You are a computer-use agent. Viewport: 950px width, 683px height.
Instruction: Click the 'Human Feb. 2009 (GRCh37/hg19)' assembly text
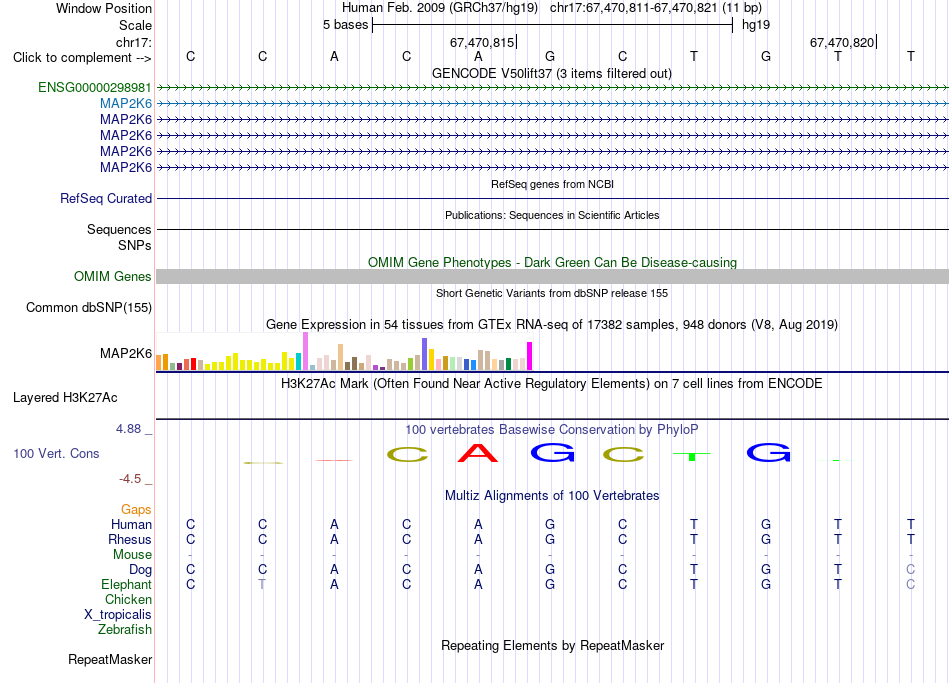[x=440, y=8]
